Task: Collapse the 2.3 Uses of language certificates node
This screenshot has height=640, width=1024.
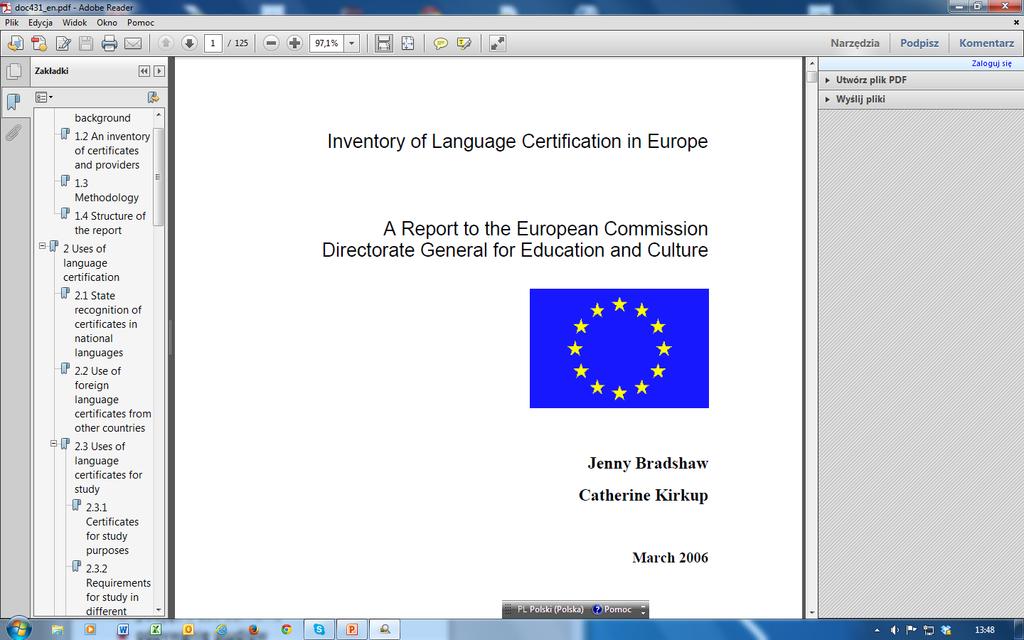Action: click(x=54, y=444)
